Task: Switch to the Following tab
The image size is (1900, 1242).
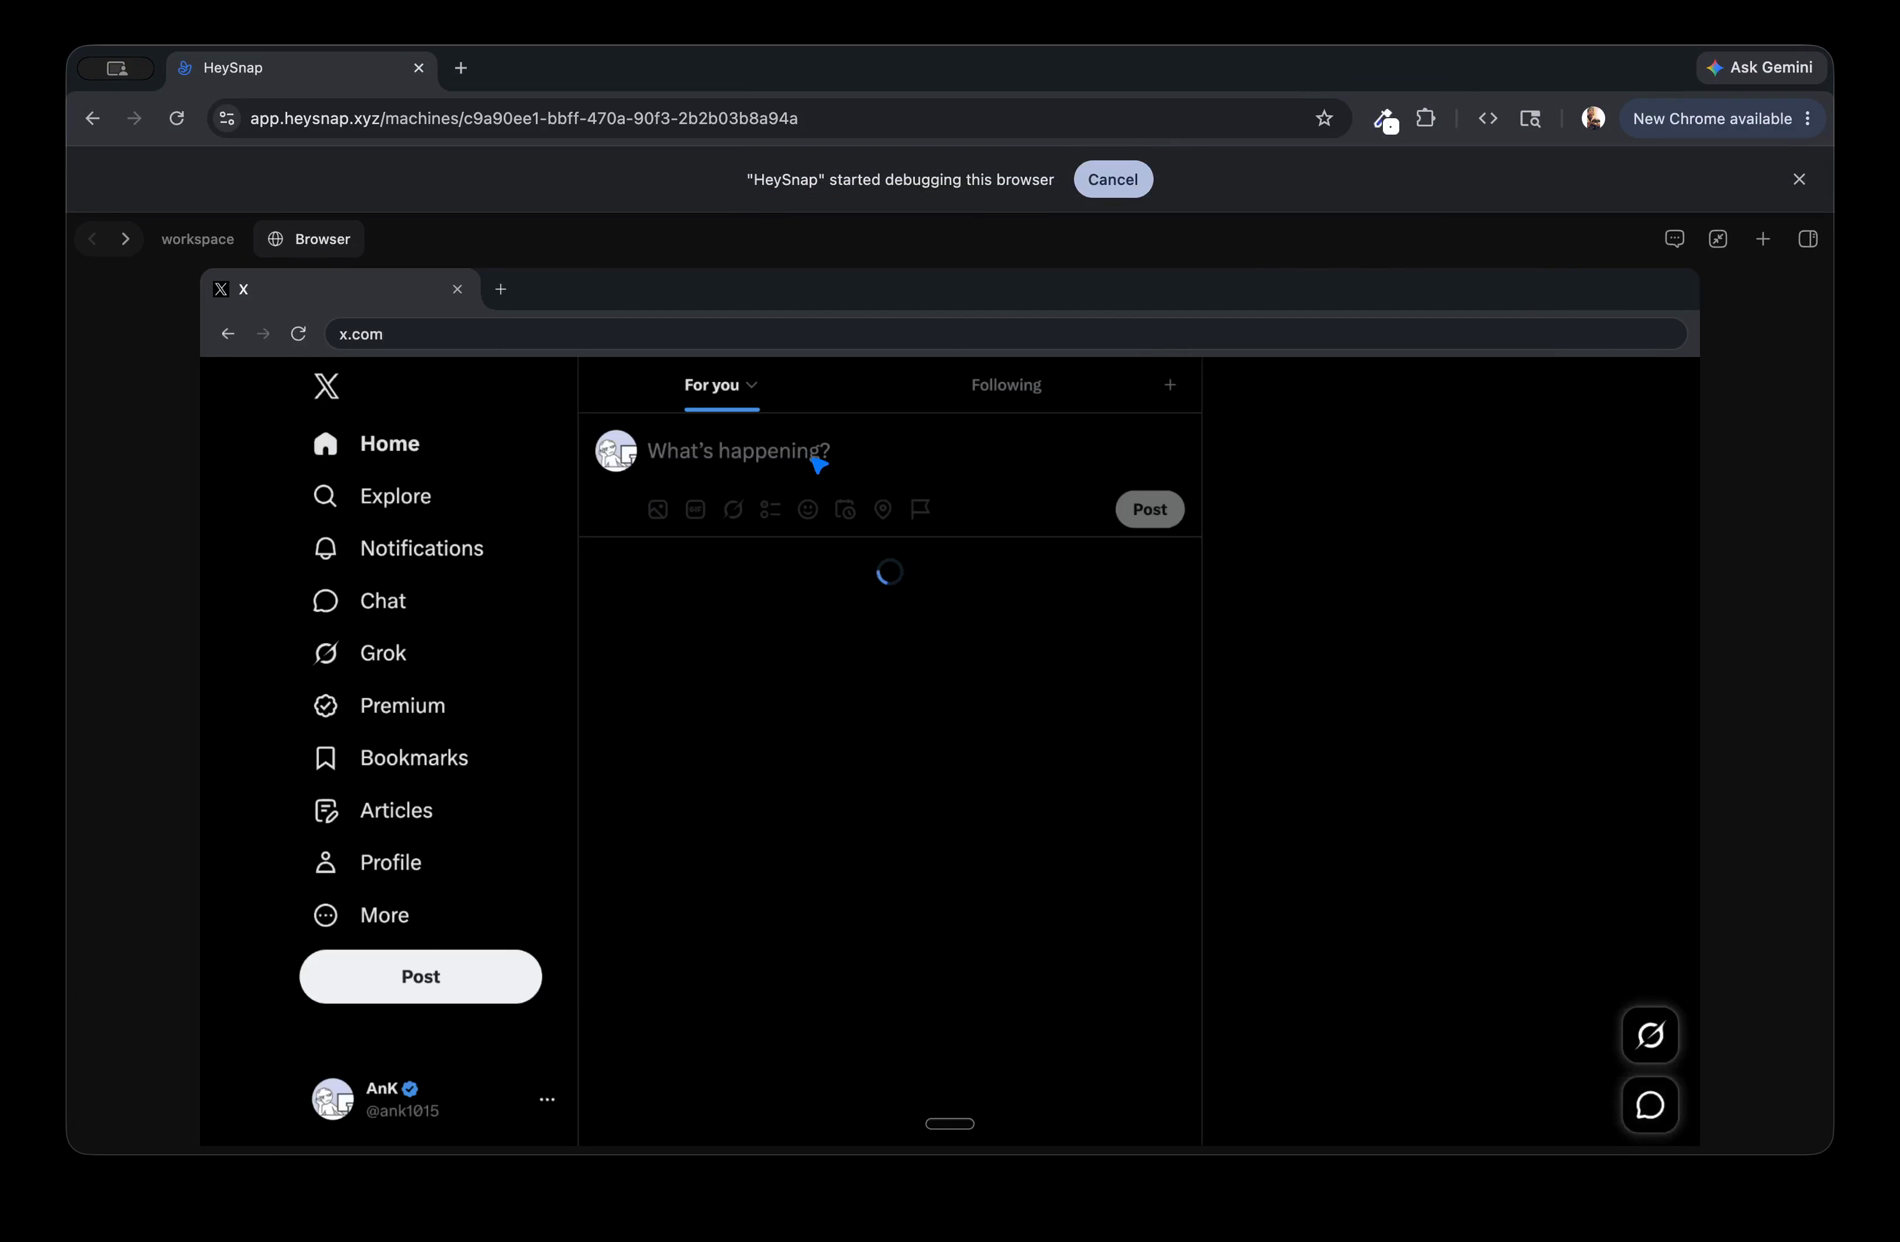Action: point(1006,385)
